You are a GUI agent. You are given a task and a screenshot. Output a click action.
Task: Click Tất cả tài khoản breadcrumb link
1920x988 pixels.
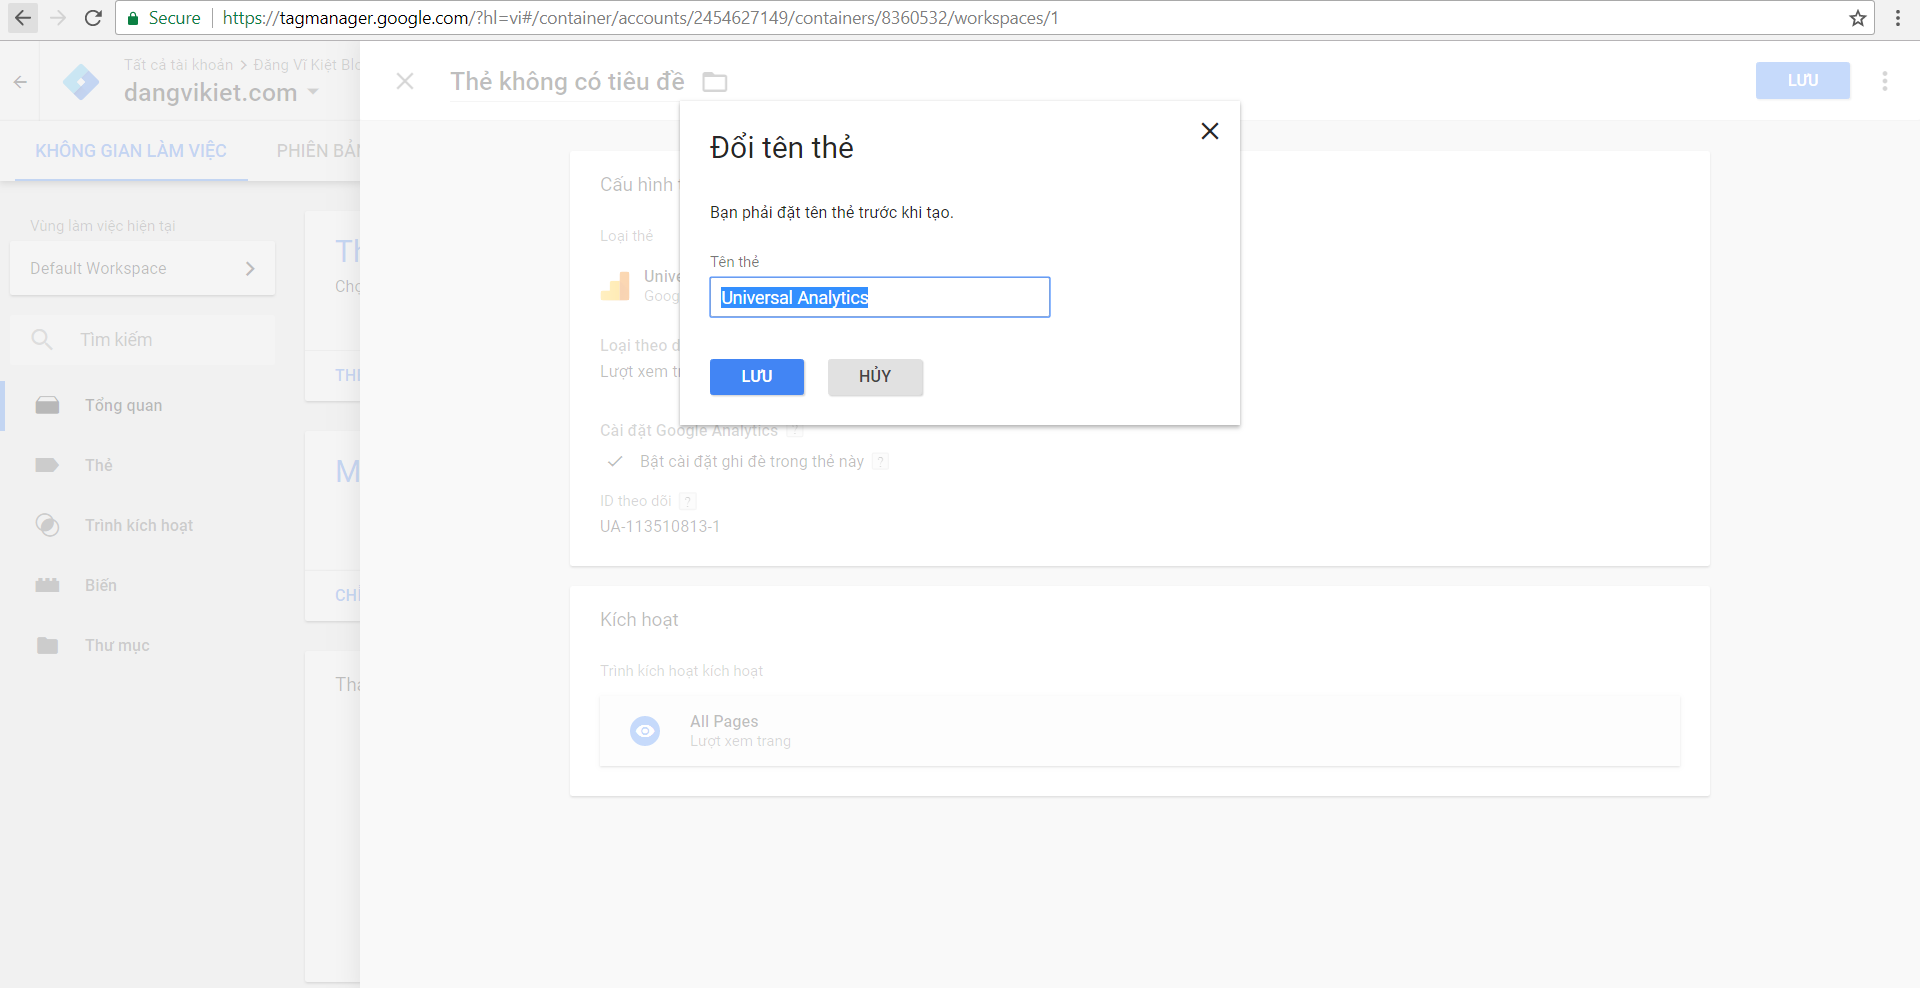click(178, 65)
